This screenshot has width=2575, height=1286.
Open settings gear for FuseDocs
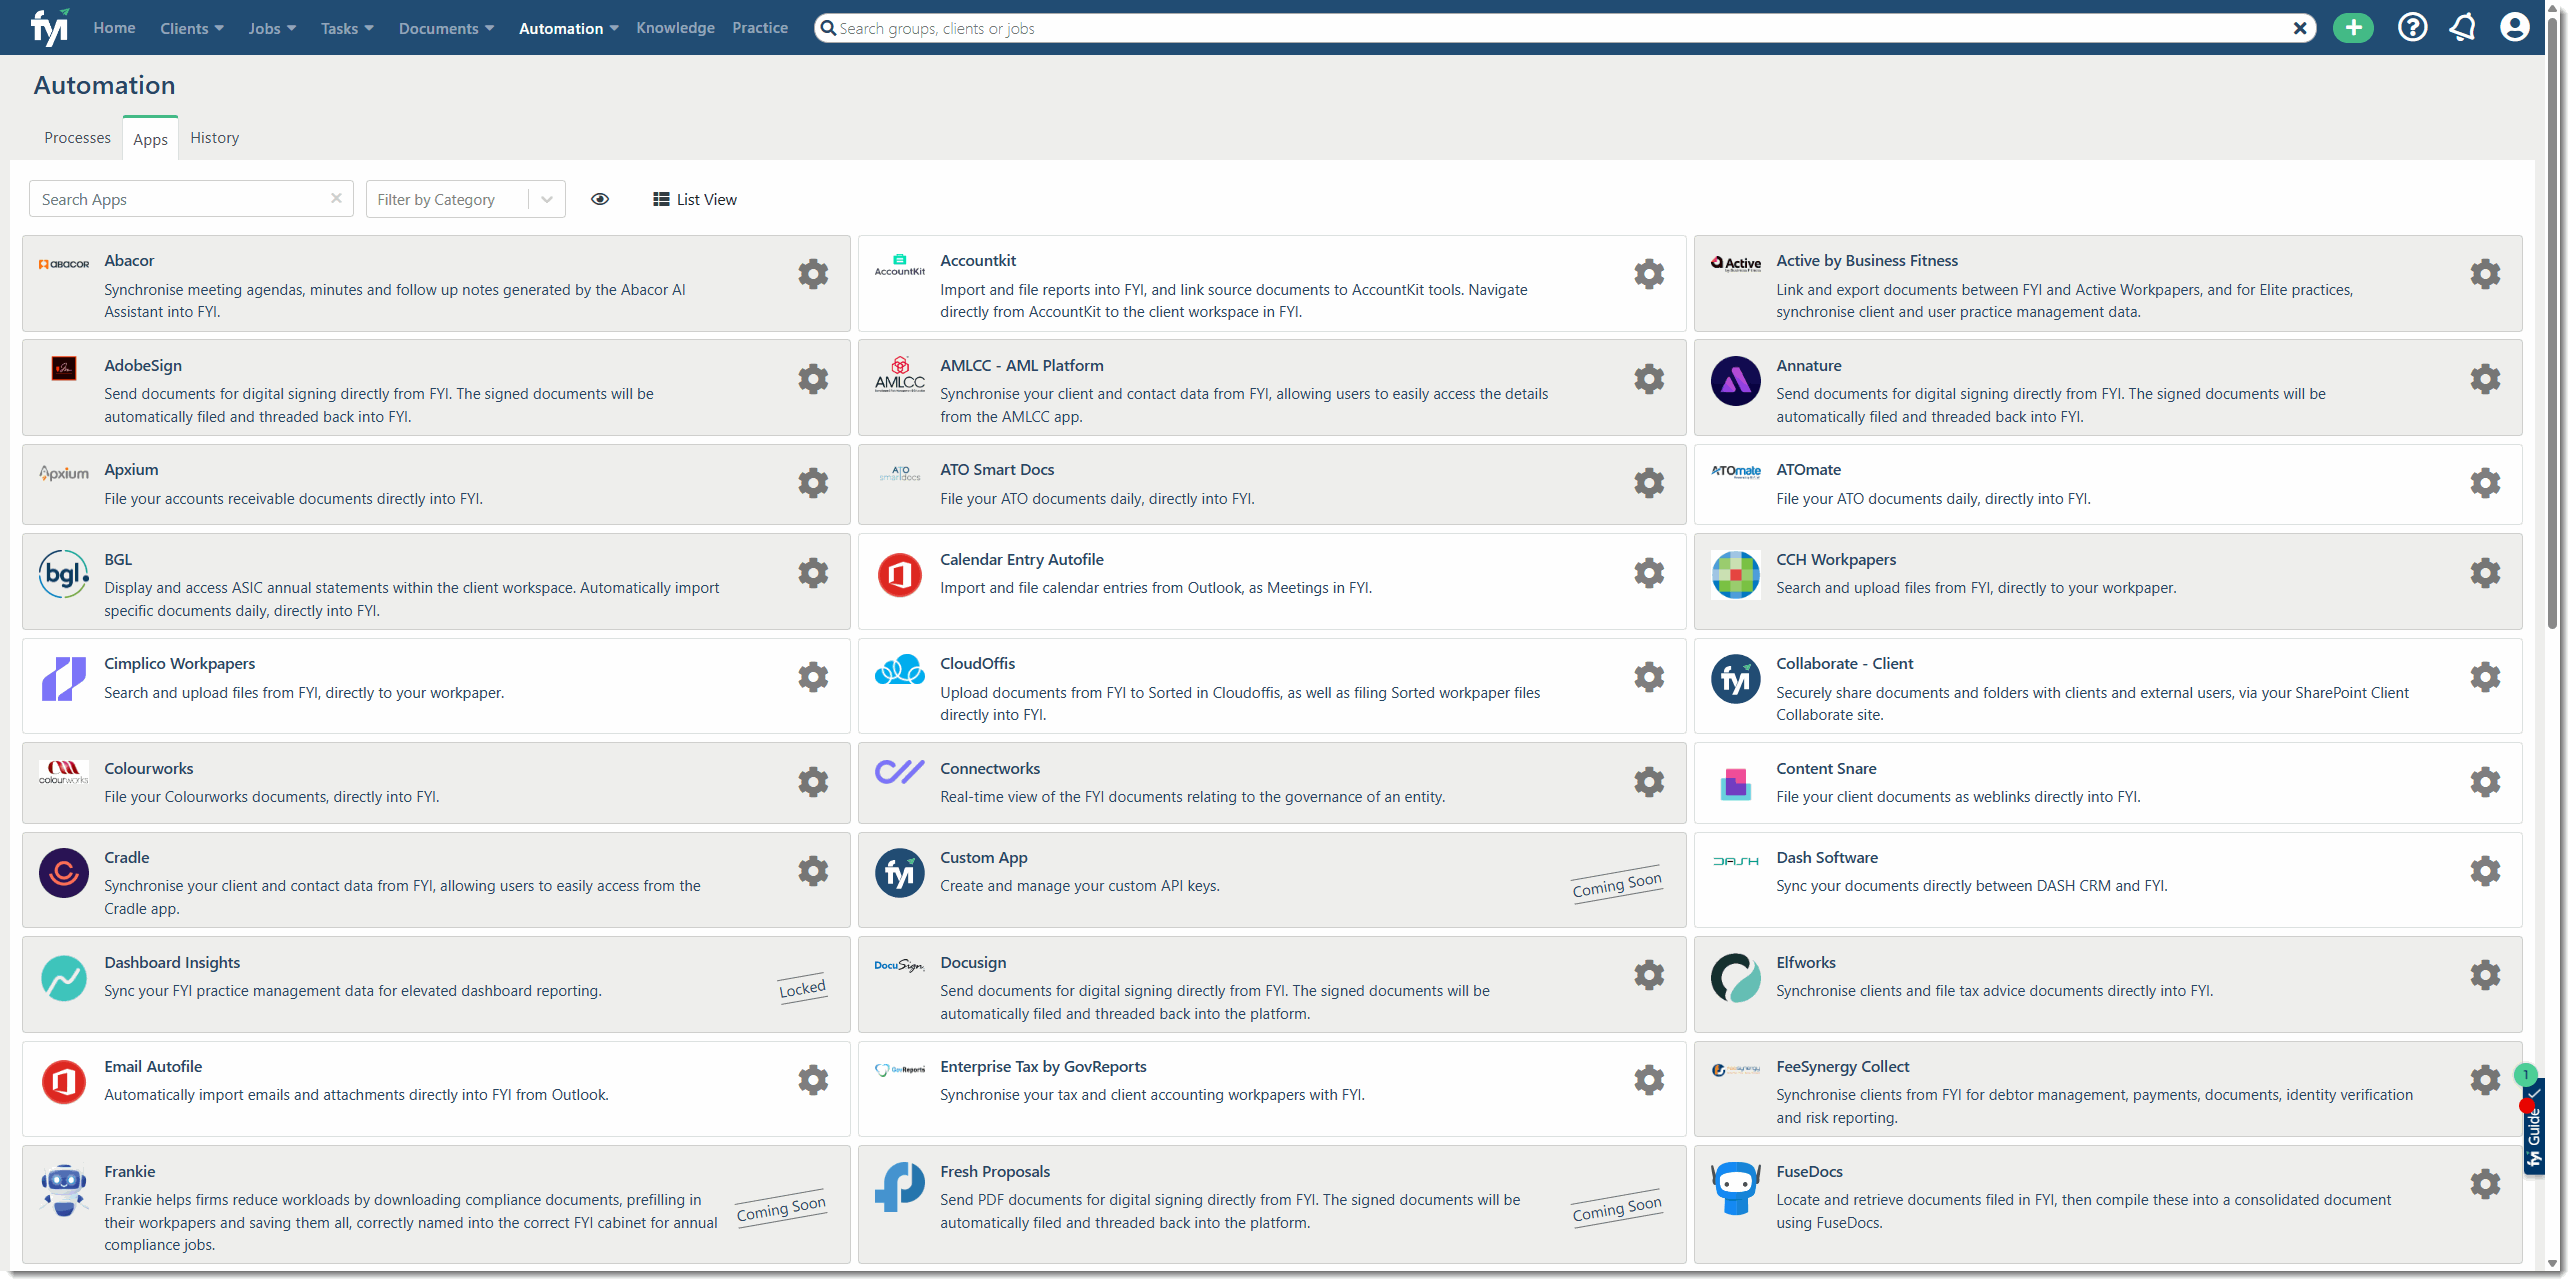click(x=2485, y=1184)
